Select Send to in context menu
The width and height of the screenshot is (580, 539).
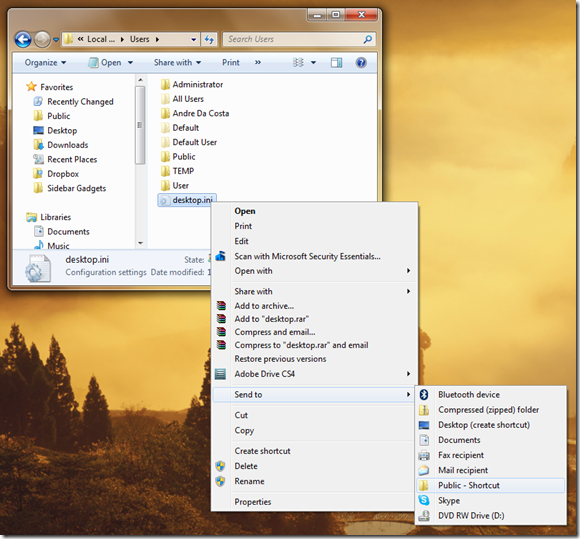[x=314, y=395]
